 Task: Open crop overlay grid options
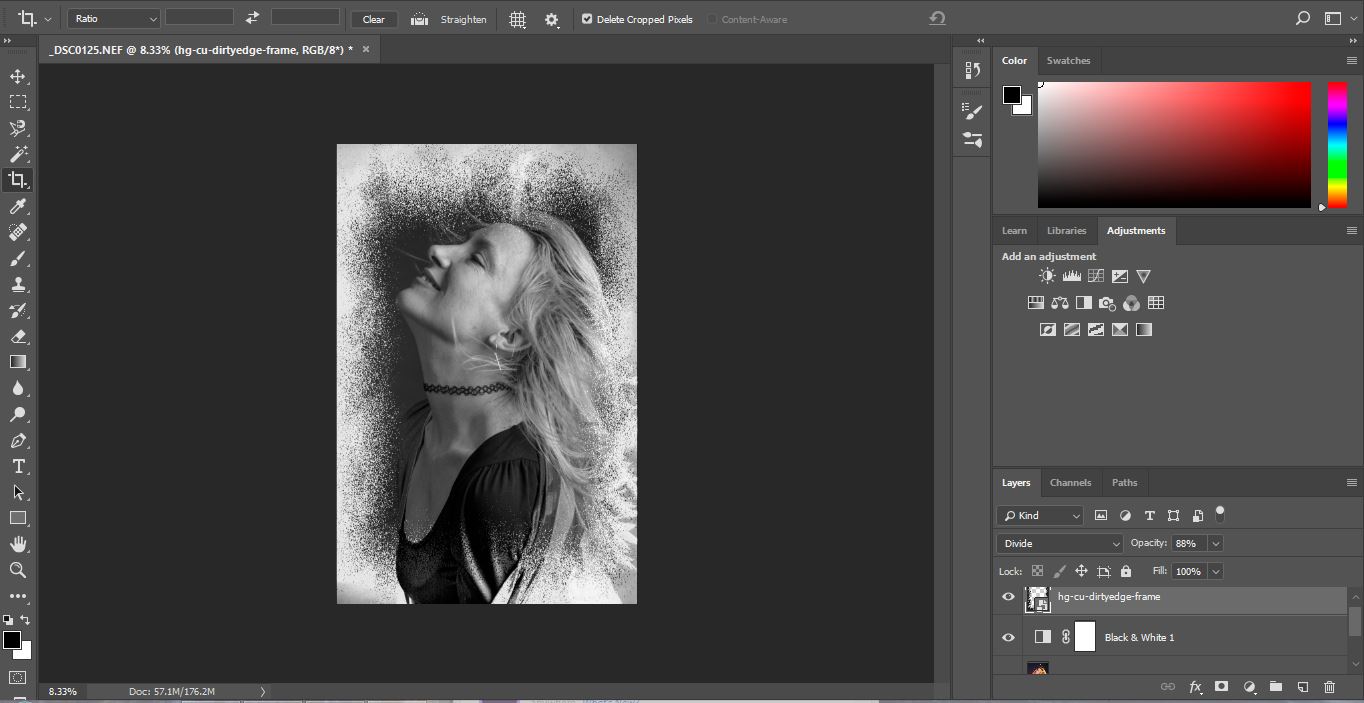517,19
